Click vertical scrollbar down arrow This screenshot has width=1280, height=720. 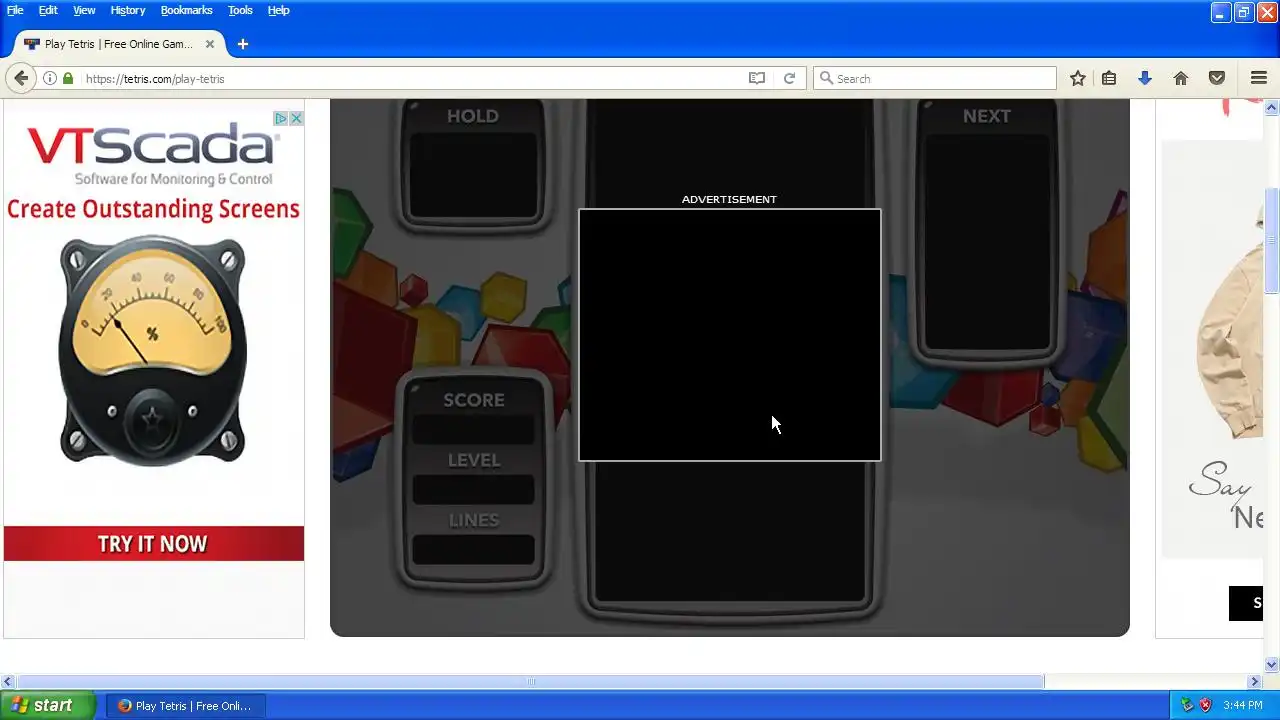pyautogui.click(x=1272, y=664)
